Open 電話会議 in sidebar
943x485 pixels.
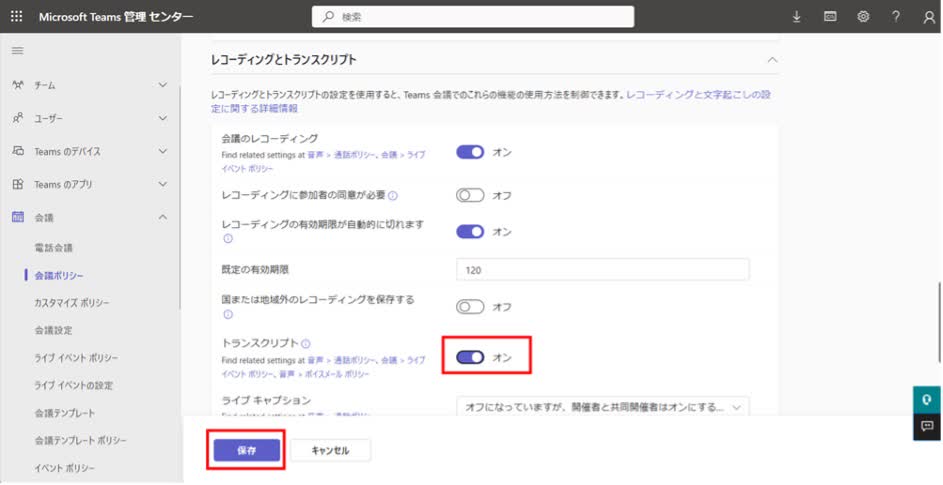pos(54,248)
